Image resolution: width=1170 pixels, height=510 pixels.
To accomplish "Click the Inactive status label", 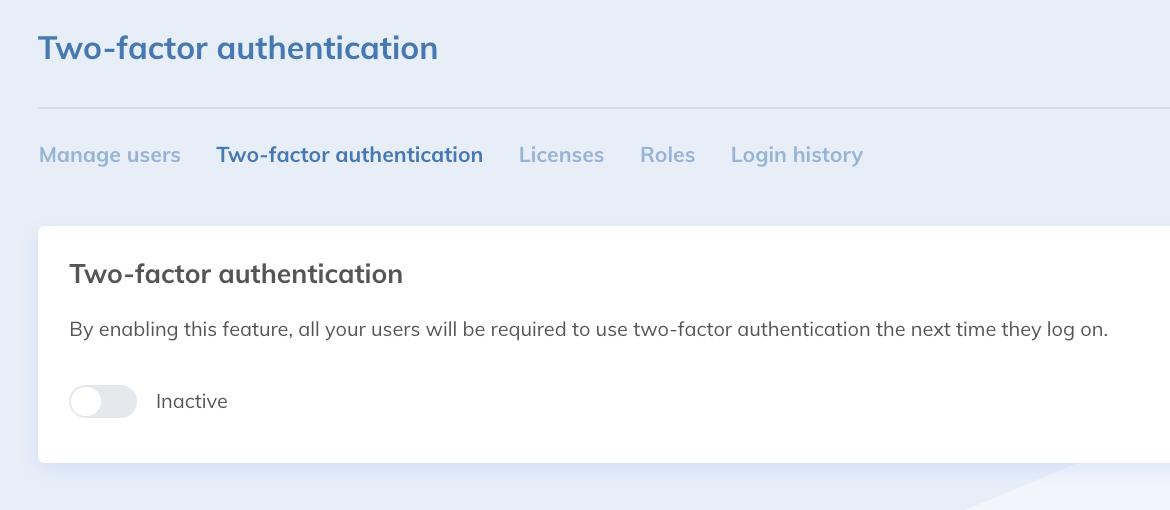I will (x=192, y=401).
